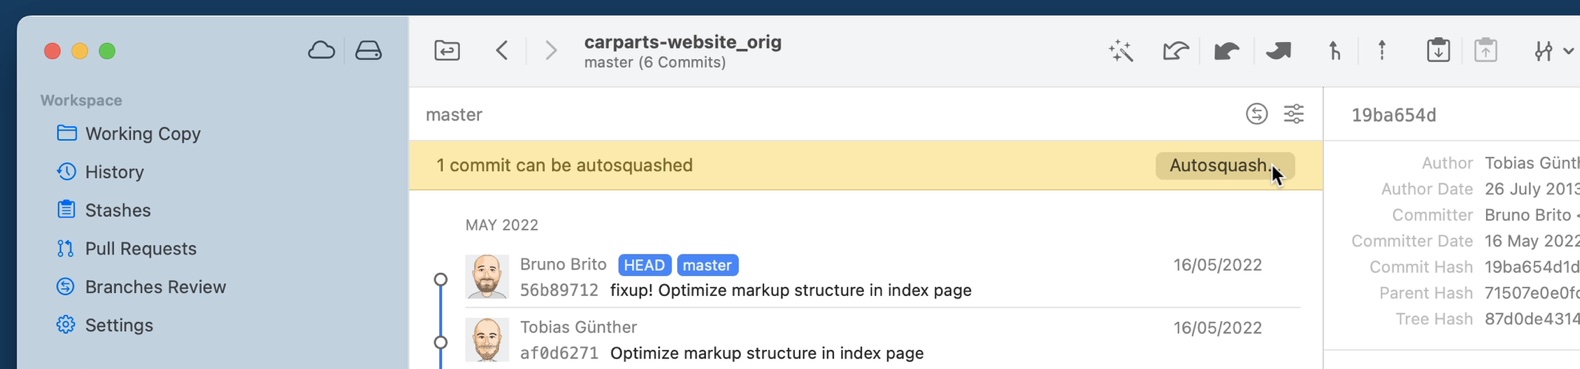Click the Rebase dashed arrow icon

(1382, 50)
